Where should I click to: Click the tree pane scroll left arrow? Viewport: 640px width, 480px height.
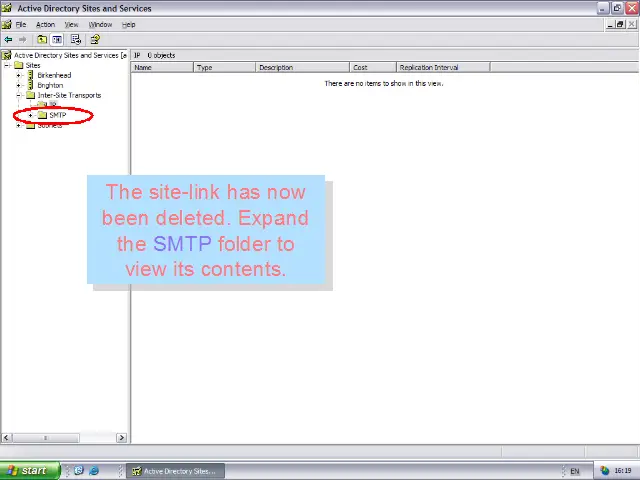[x=6, y=438]
